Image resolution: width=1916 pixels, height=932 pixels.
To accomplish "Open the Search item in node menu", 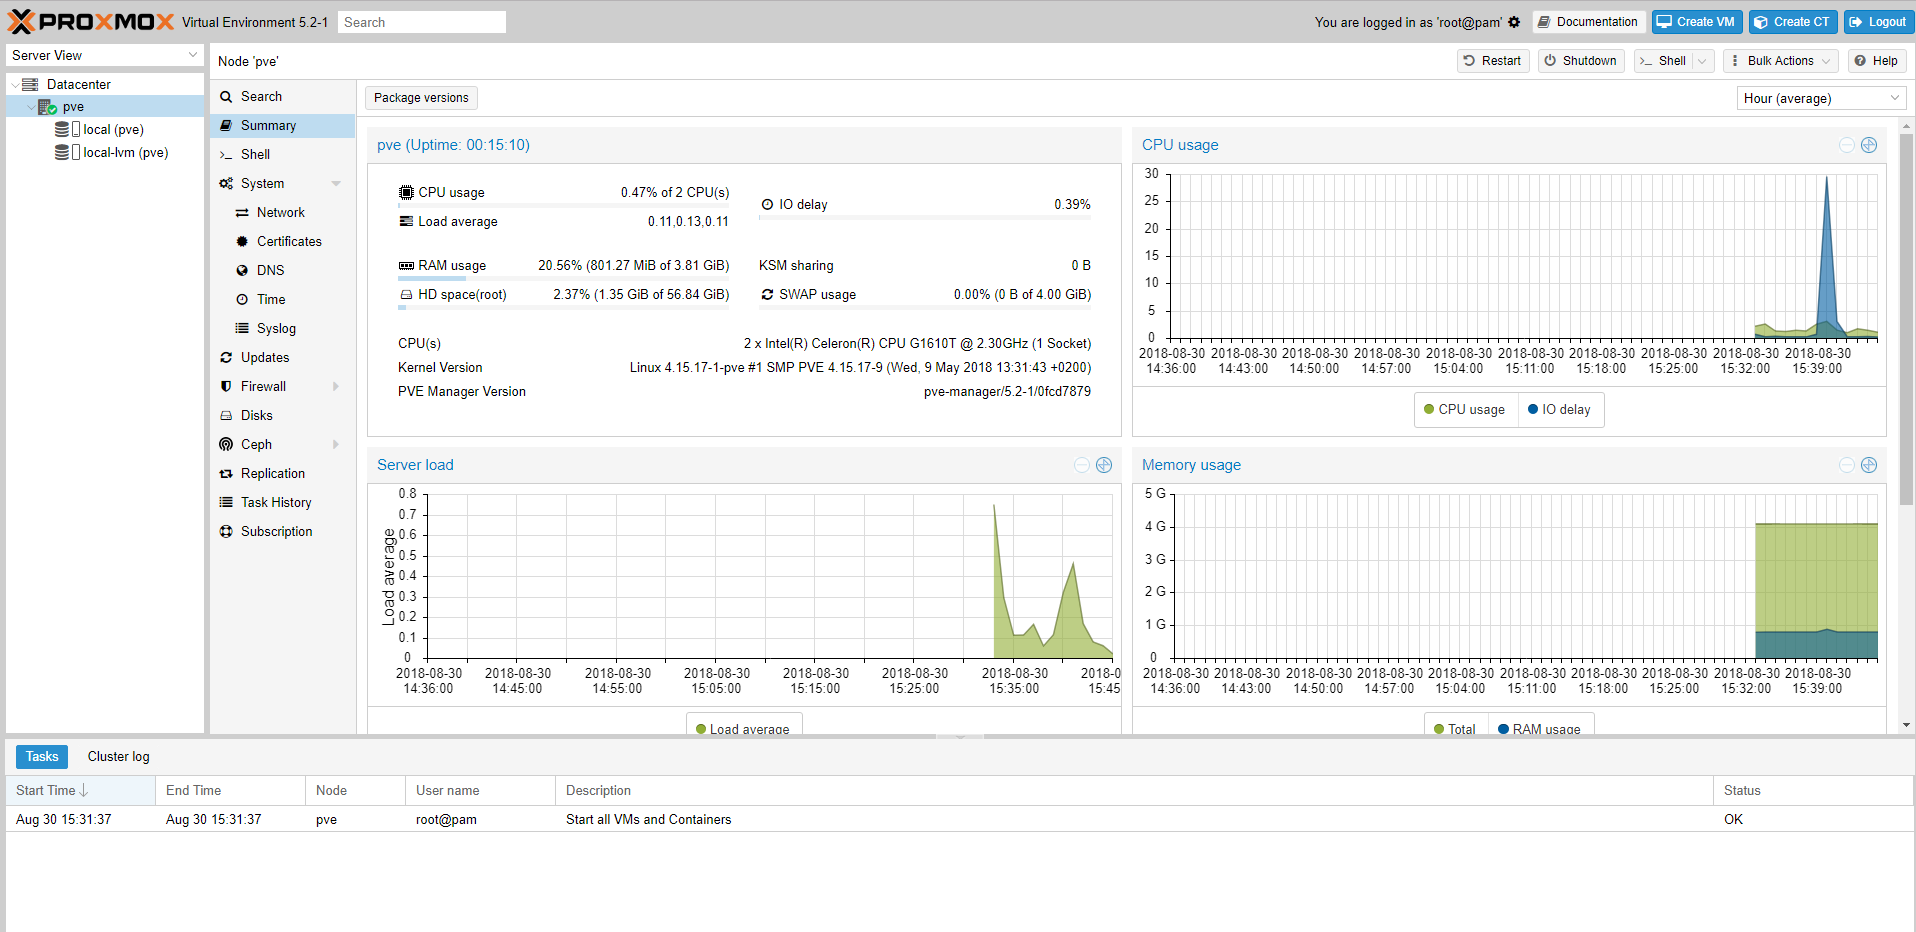I will (x=283, y=97).
